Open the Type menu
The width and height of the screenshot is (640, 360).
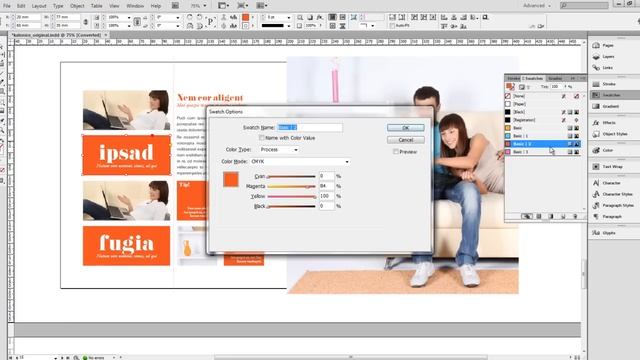pos(58,6)
